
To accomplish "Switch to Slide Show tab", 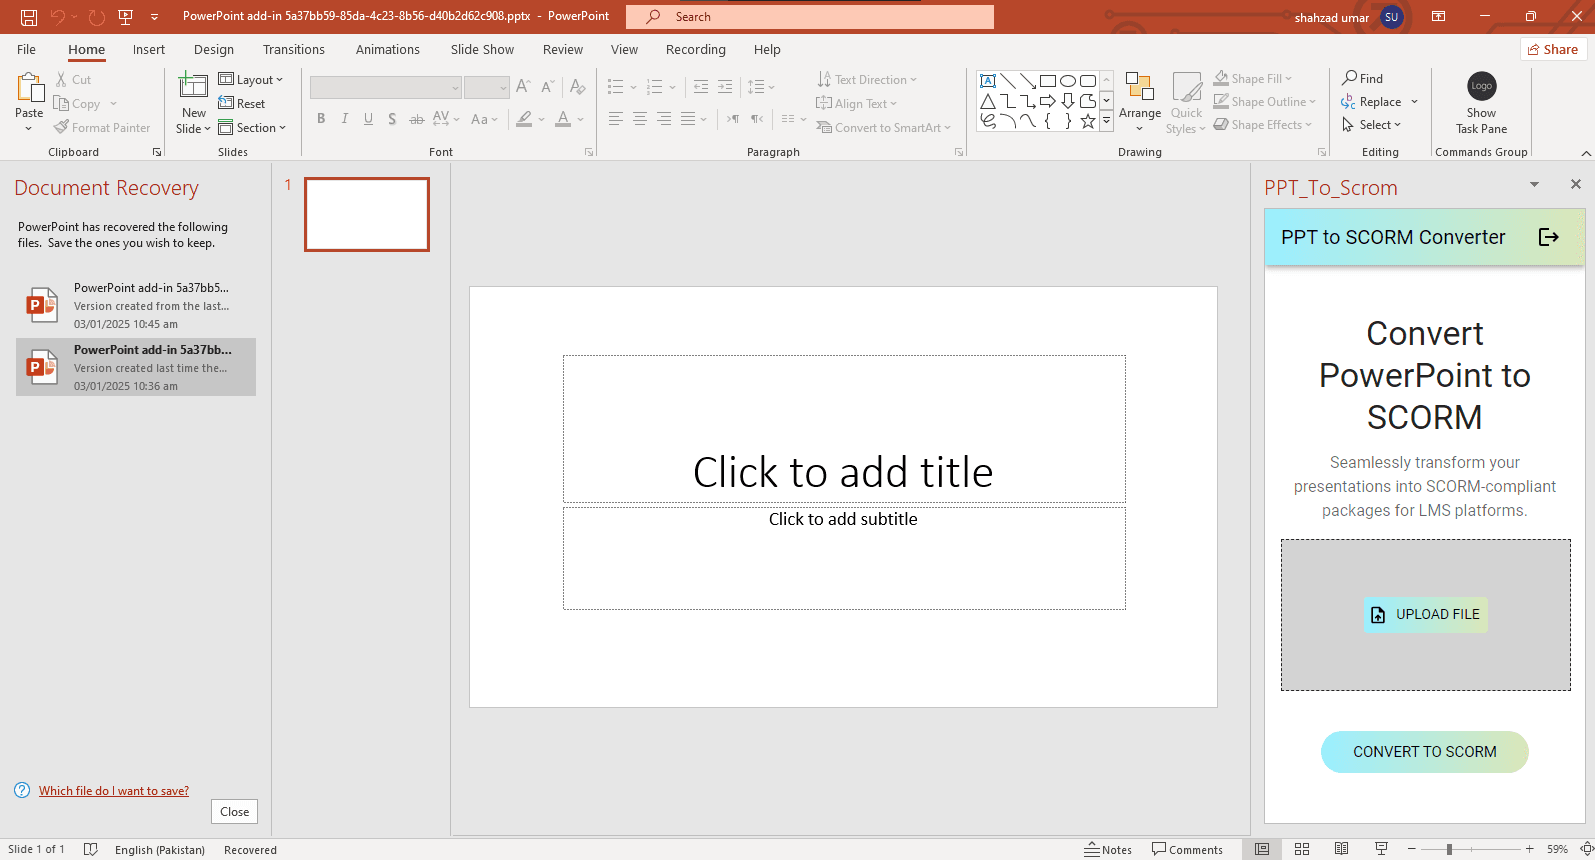I will click(x=482, y=49).
